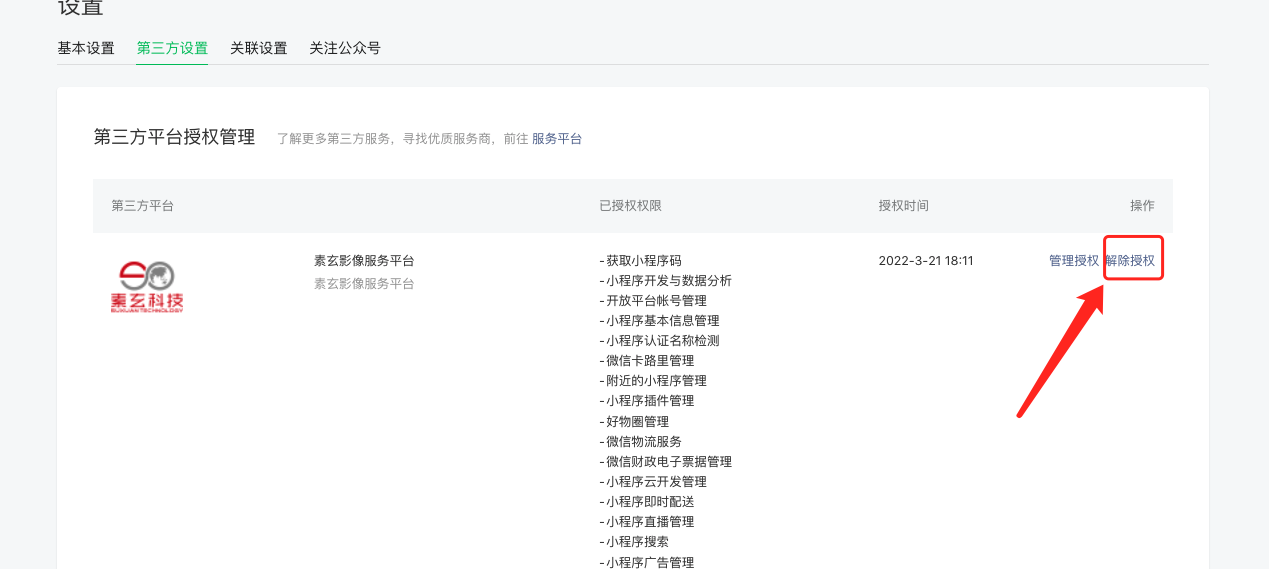1269x569 pixels.
Task: Click the 操作 column header
Action: (x=1142, y=206)
